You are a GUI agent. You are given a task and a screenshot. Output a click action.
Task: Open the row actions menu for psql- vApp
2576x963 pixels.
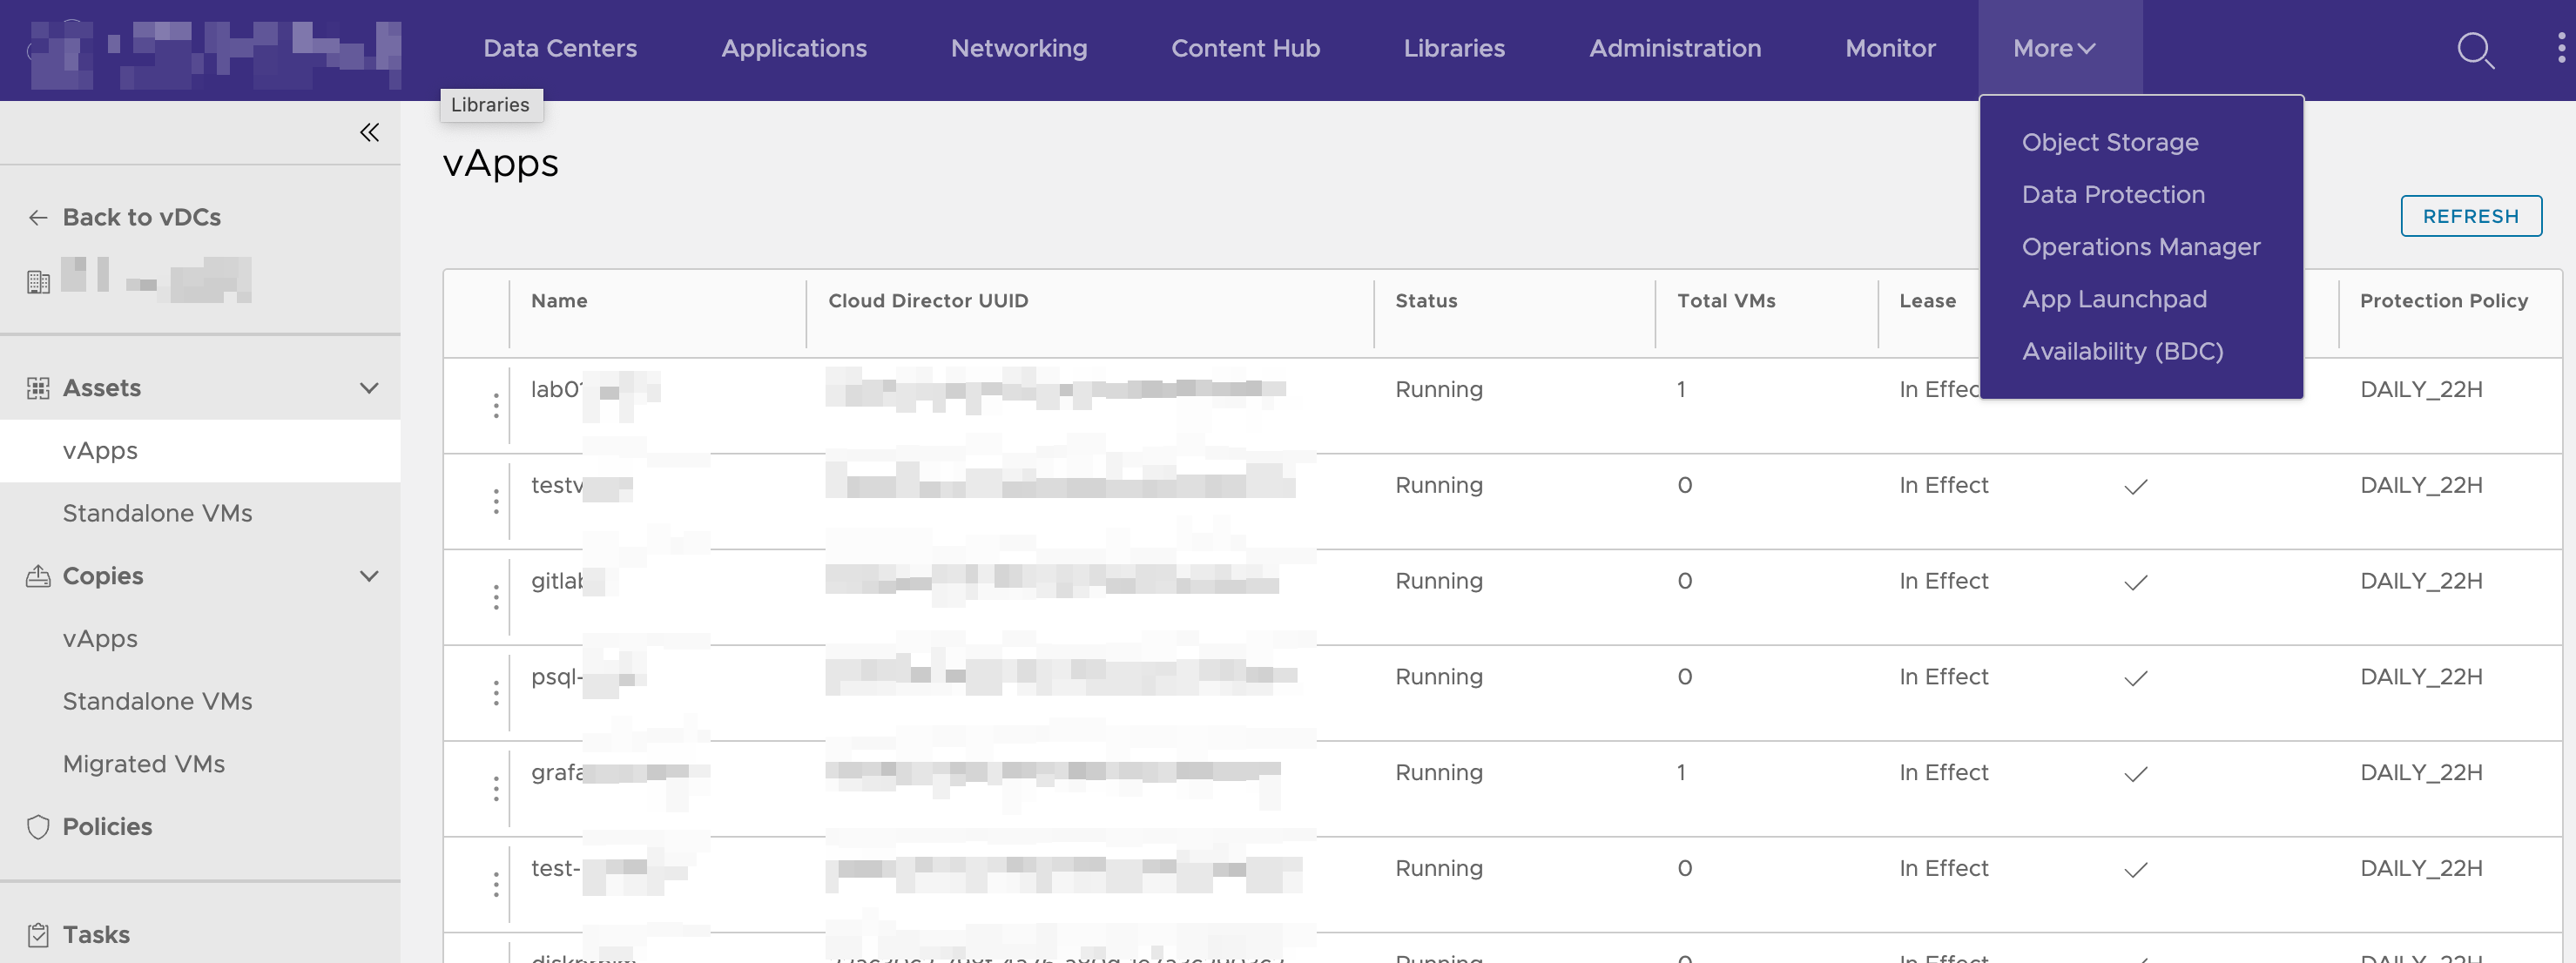tap(496, 693)
